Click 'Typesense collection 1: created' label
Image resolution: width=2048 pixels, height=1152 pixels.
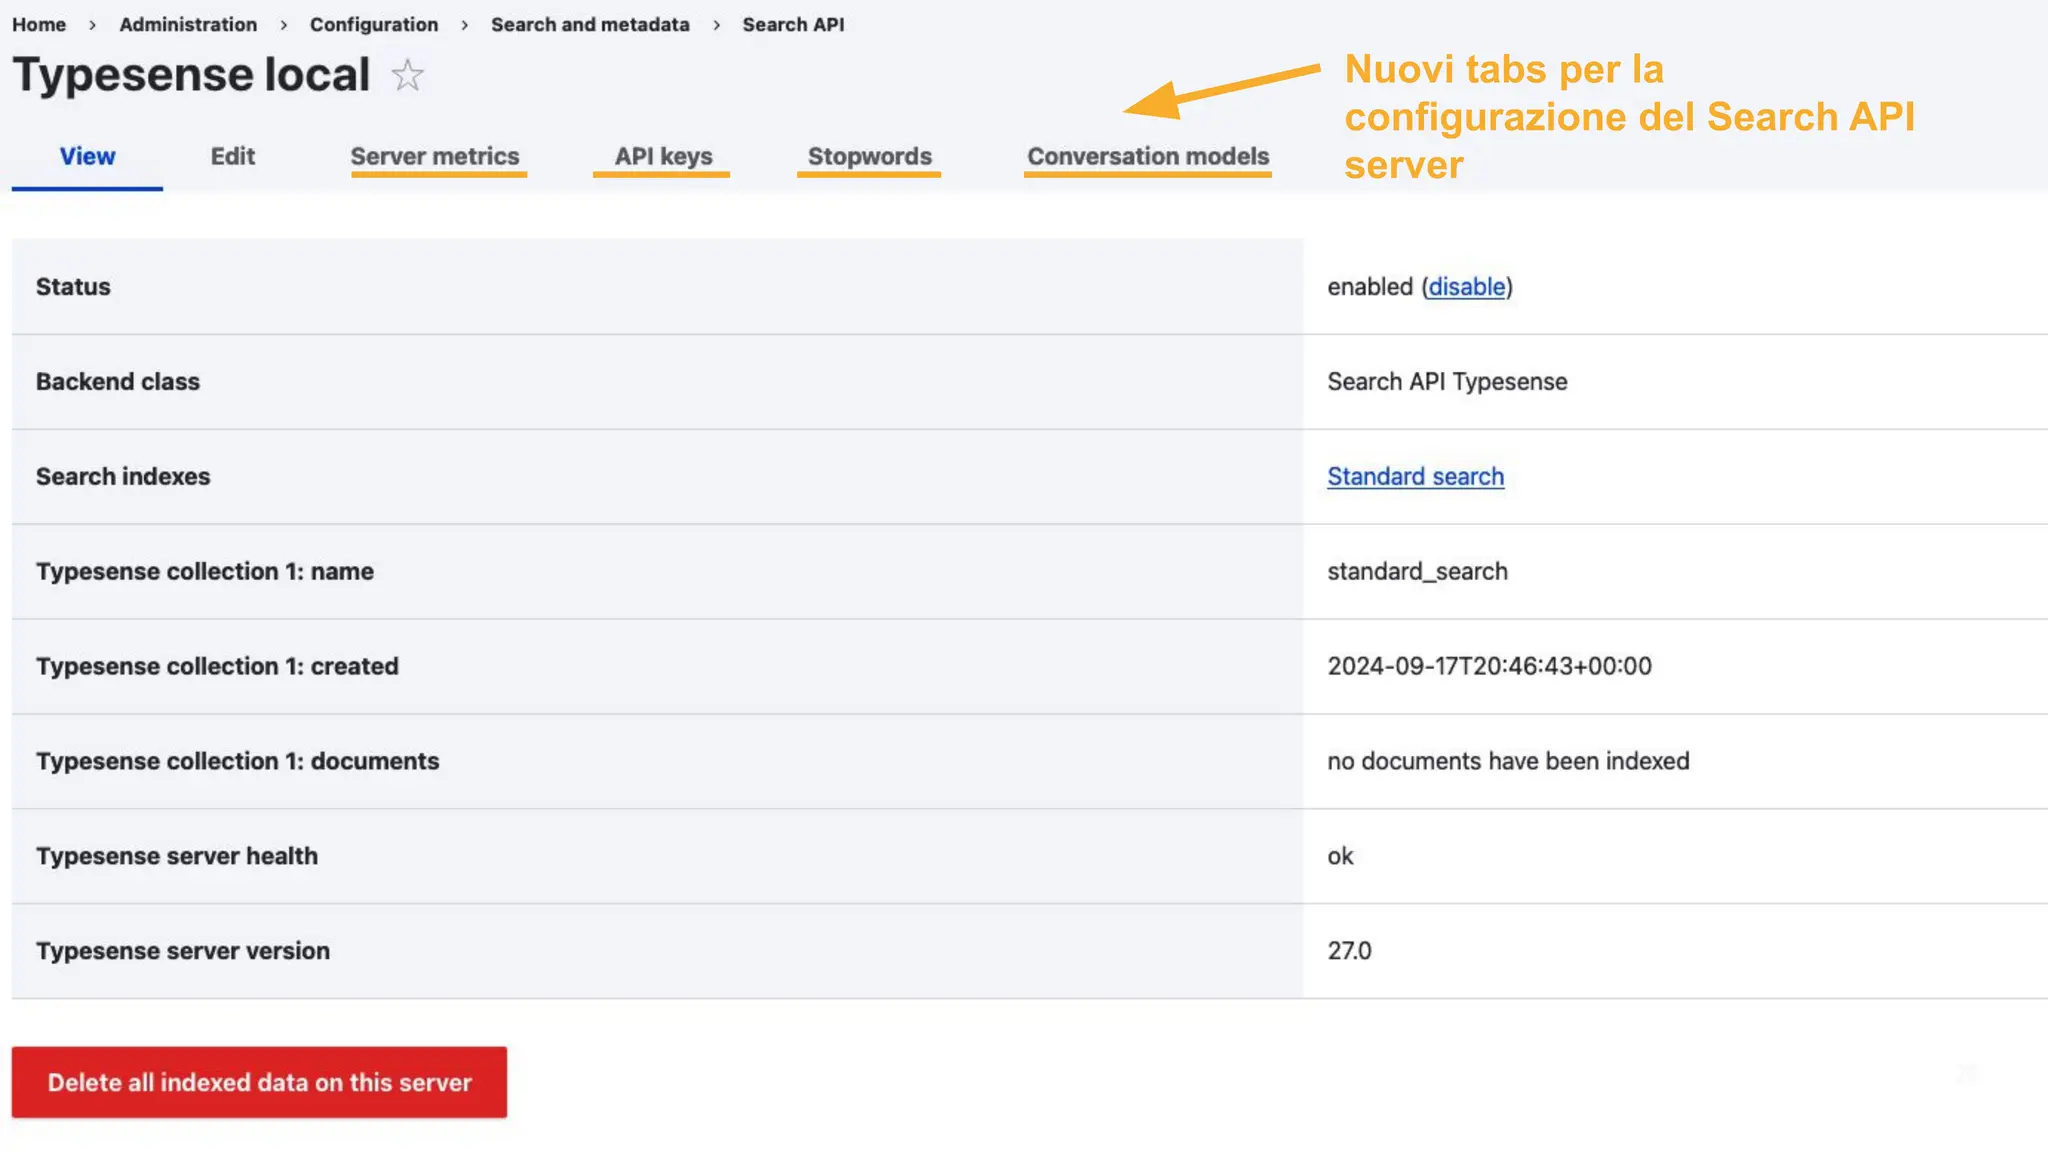click(x=217, y=666)
